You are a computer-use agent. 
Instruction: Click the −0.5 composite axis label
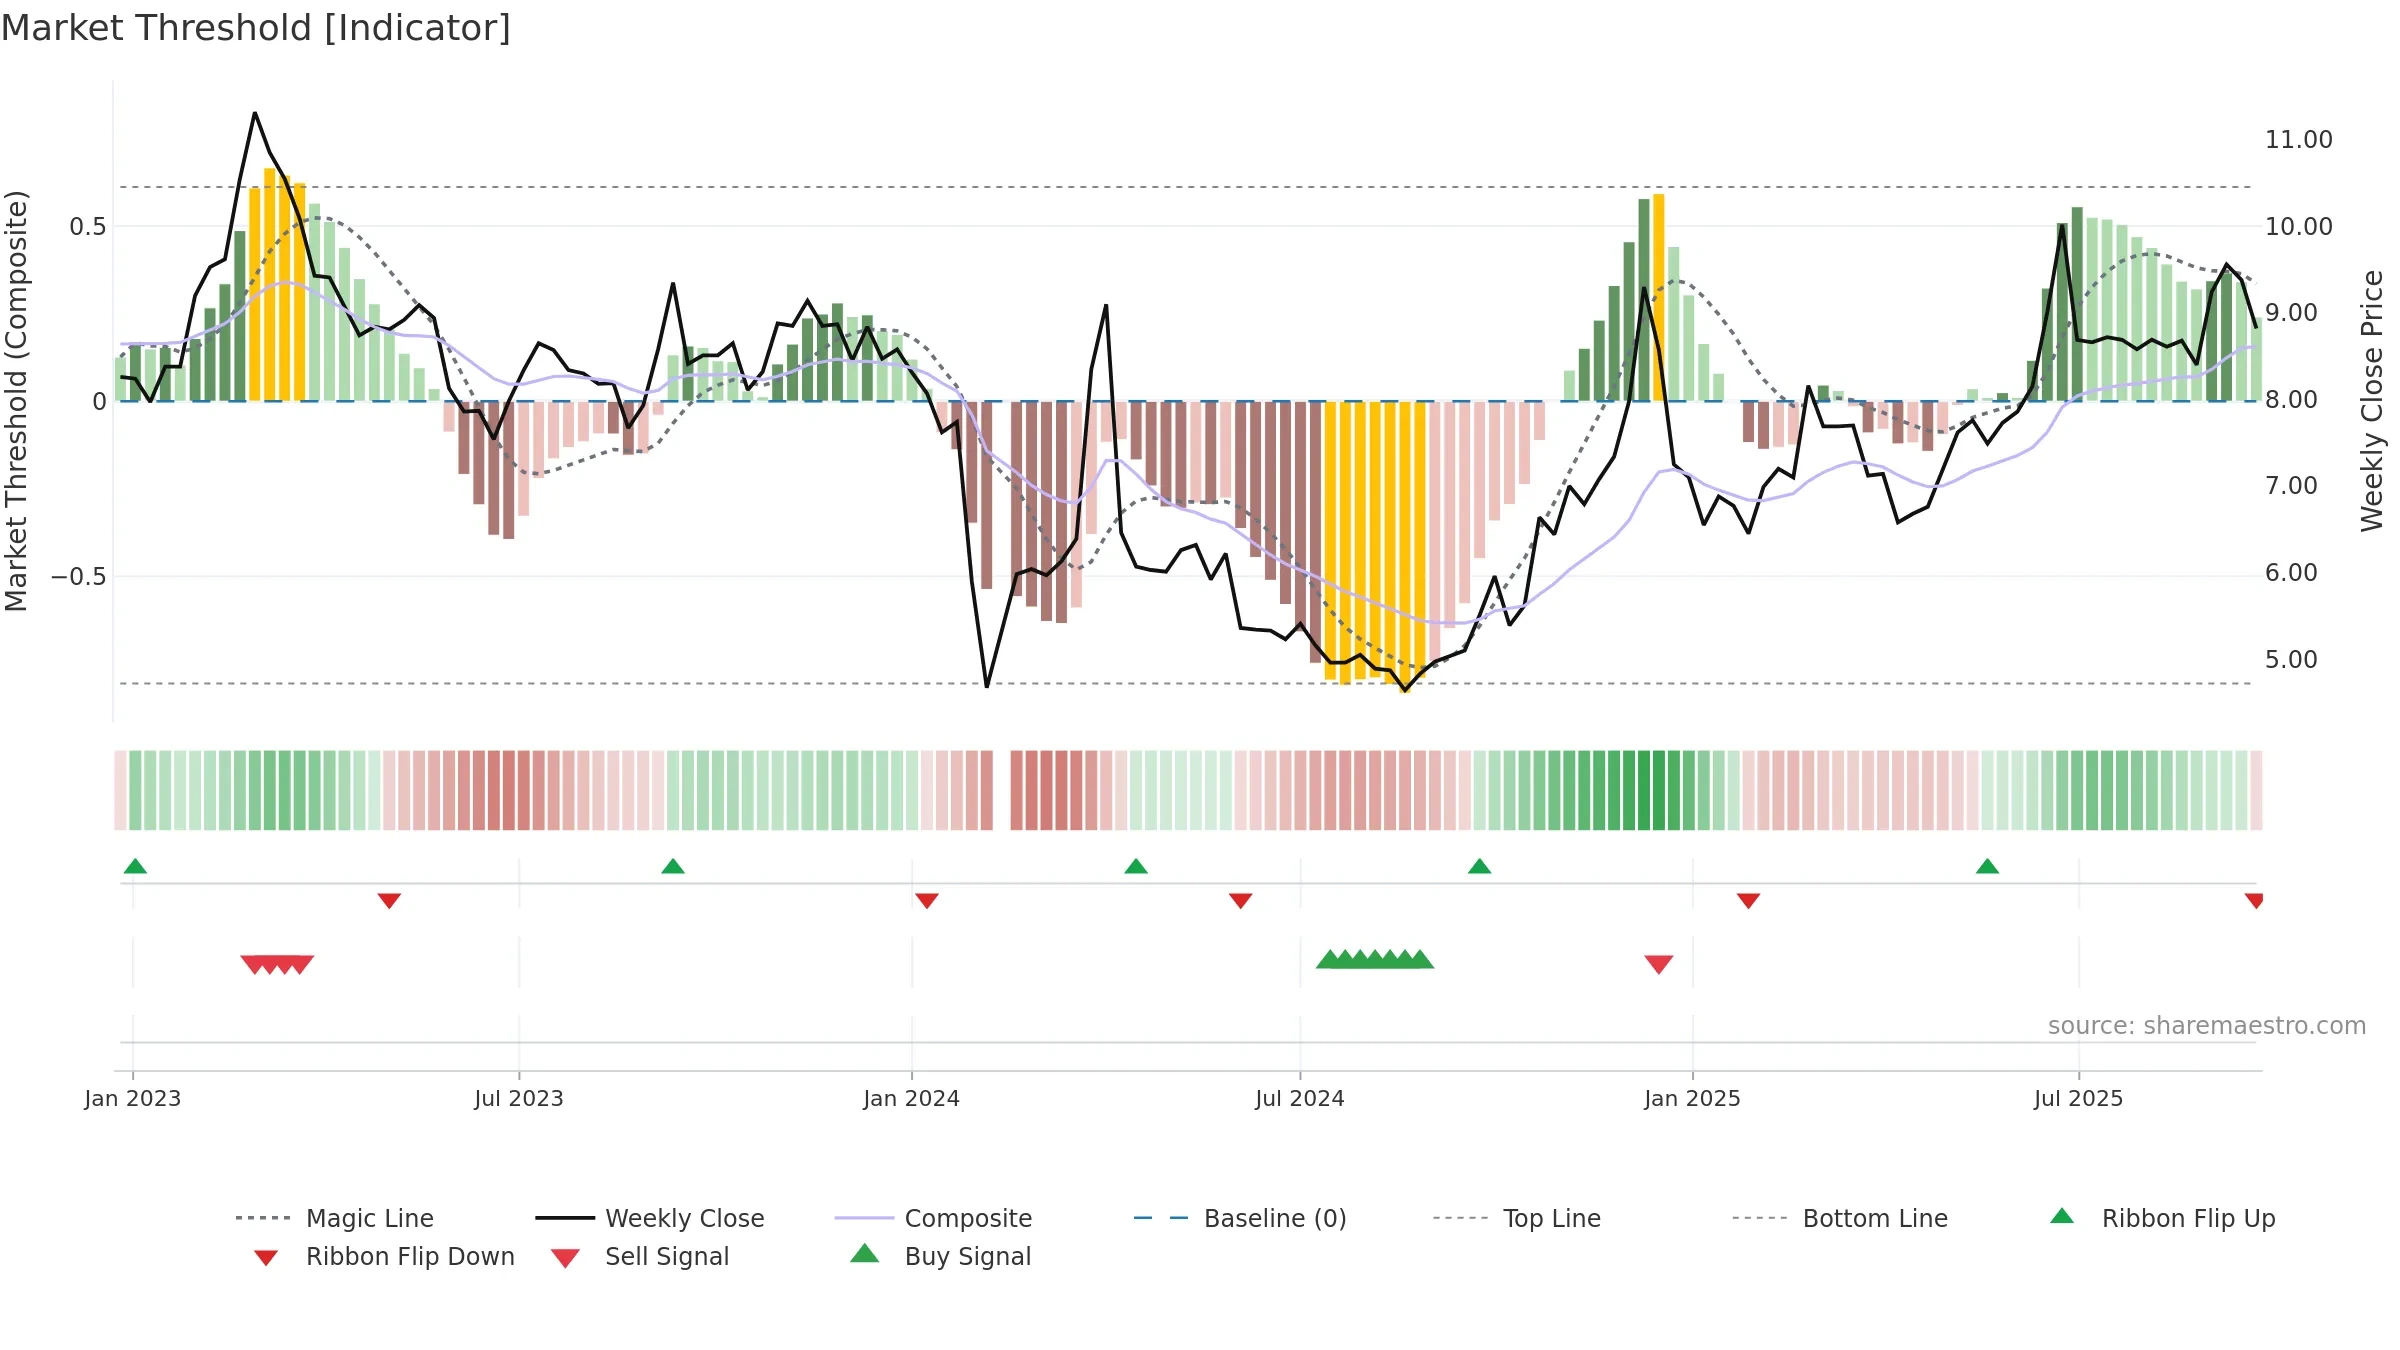pos(79,577)
